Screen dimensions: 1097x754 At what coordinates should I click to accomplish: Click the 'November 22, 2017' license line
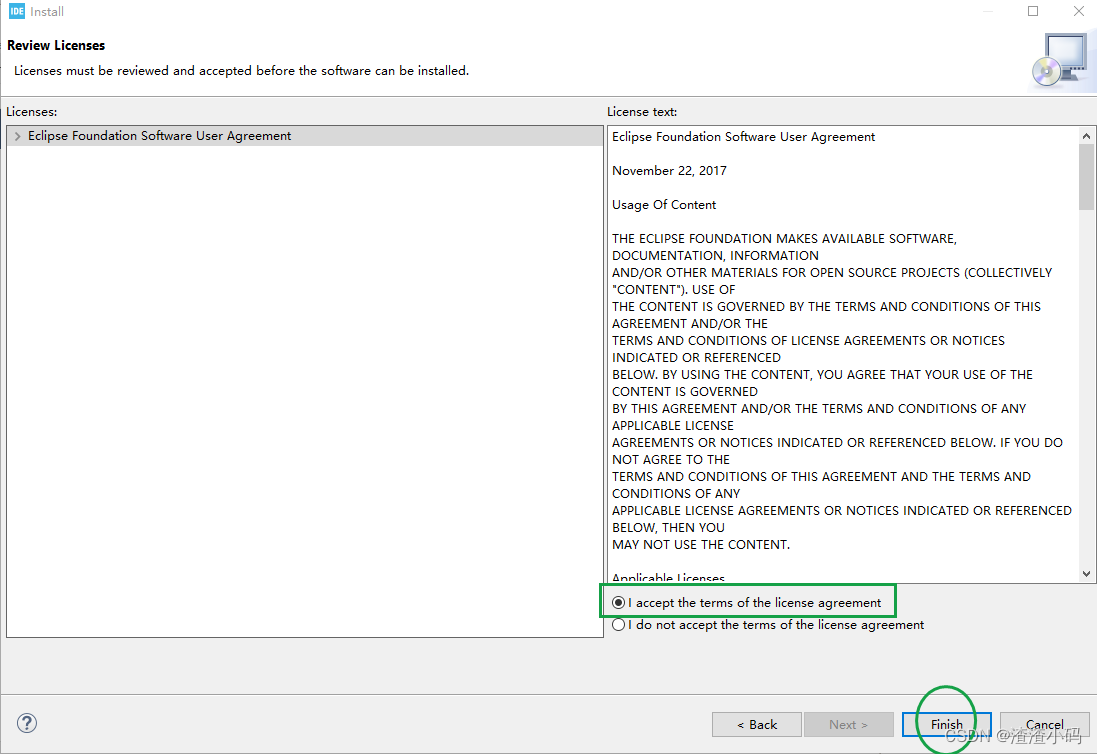click(x=669, y=171)
